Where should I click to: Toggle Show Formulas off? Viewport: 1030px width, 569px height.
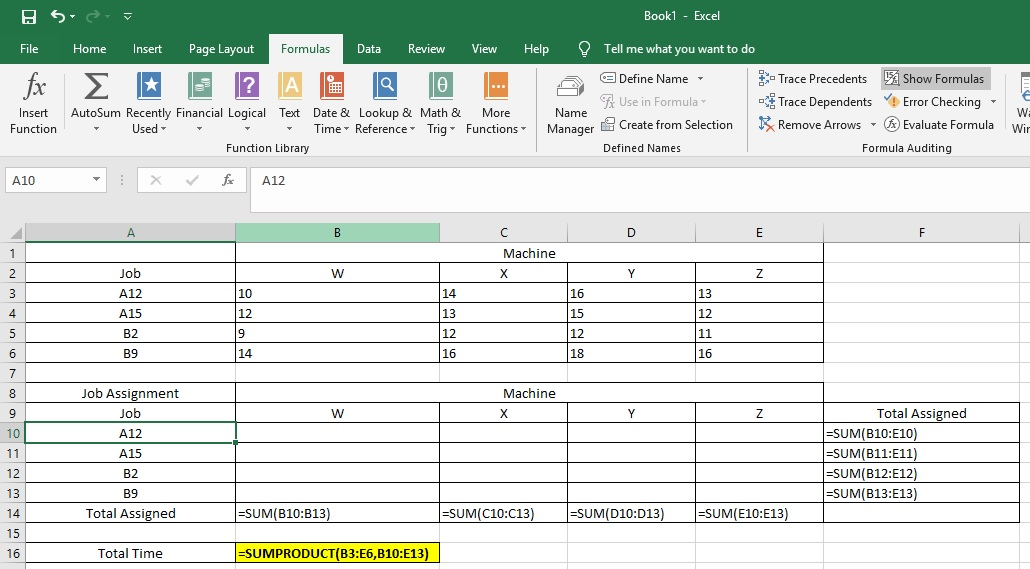pyautogui.click(x=934, y=79)
